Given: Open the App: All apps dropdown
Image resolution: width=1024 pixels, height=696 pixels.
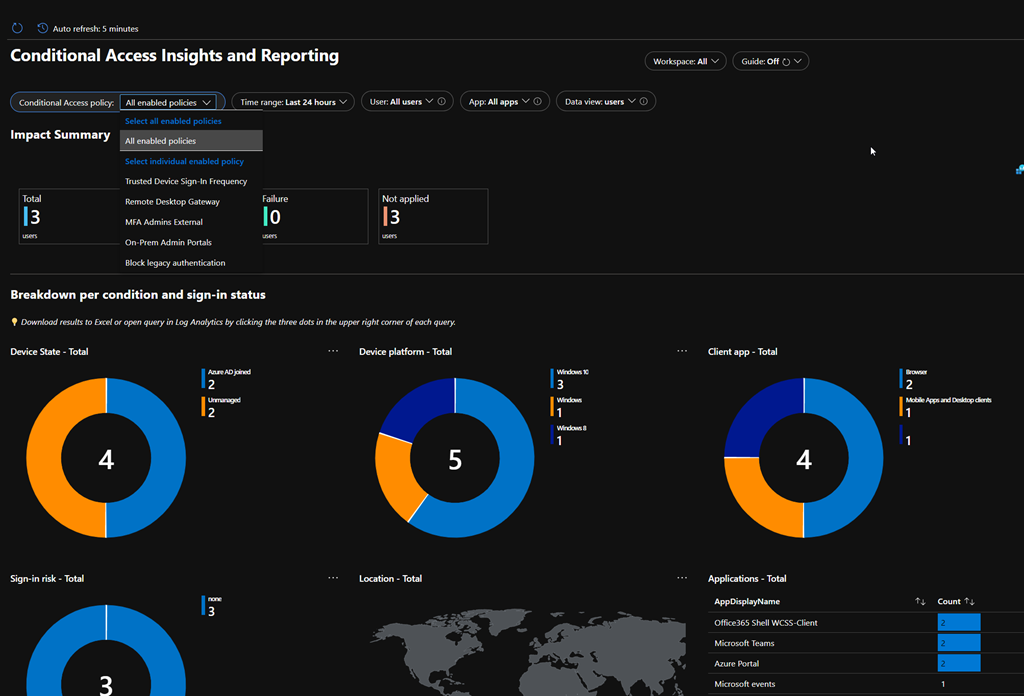Looking at the screenshot, I should tap(504, 101).
